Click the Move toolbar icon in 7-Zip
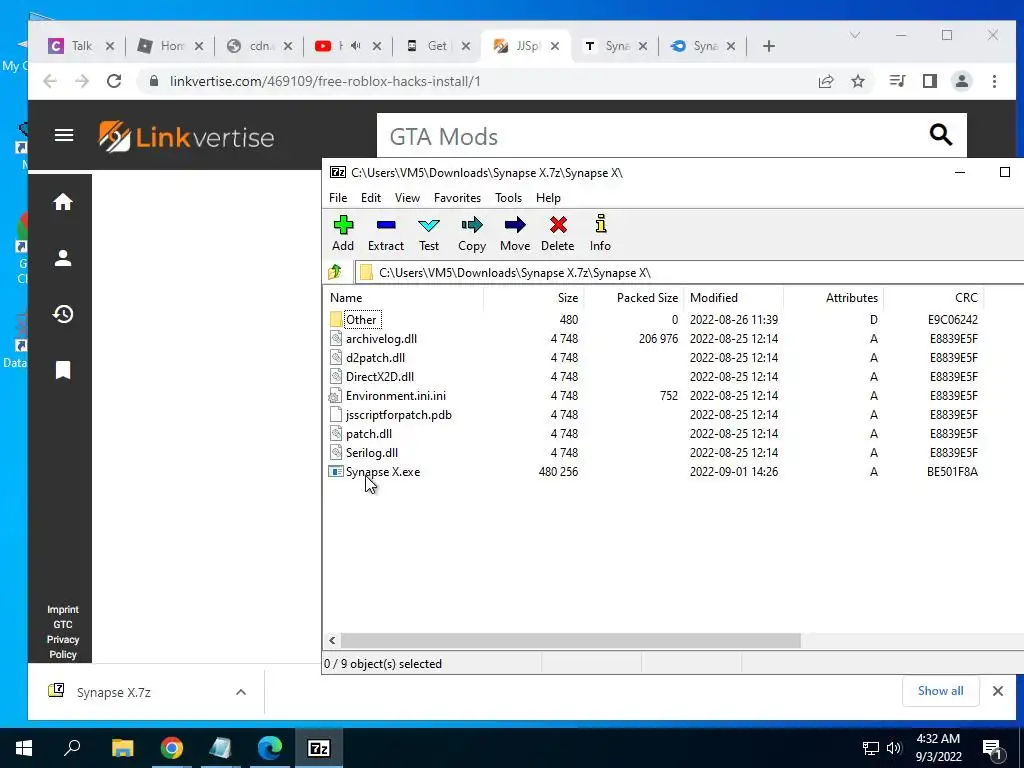 click(515, 233)
